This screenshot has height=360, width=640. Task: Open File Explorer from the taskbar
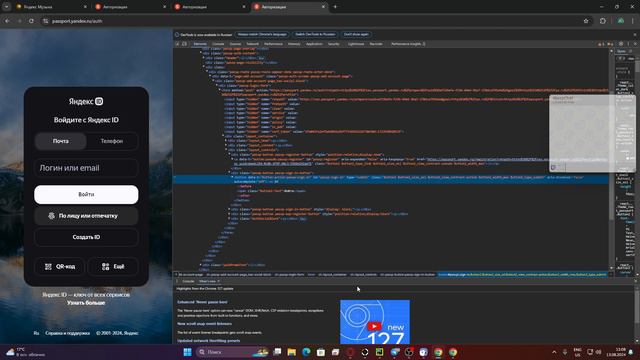(291, 352)
